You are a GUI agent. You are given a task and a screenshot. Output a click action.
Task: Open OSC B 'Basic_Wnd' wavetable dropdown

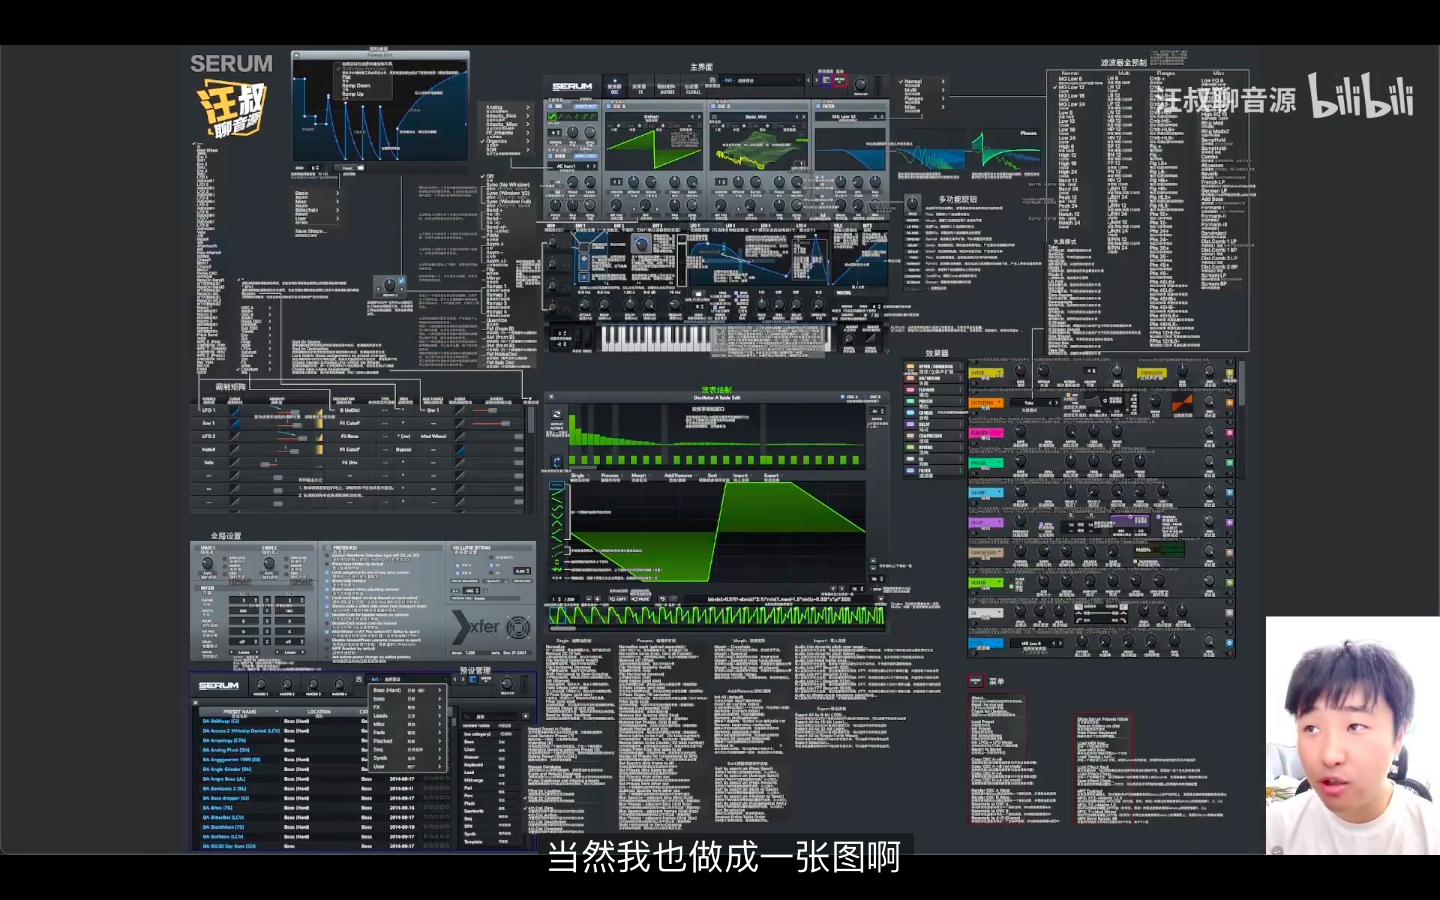(756, 117)
